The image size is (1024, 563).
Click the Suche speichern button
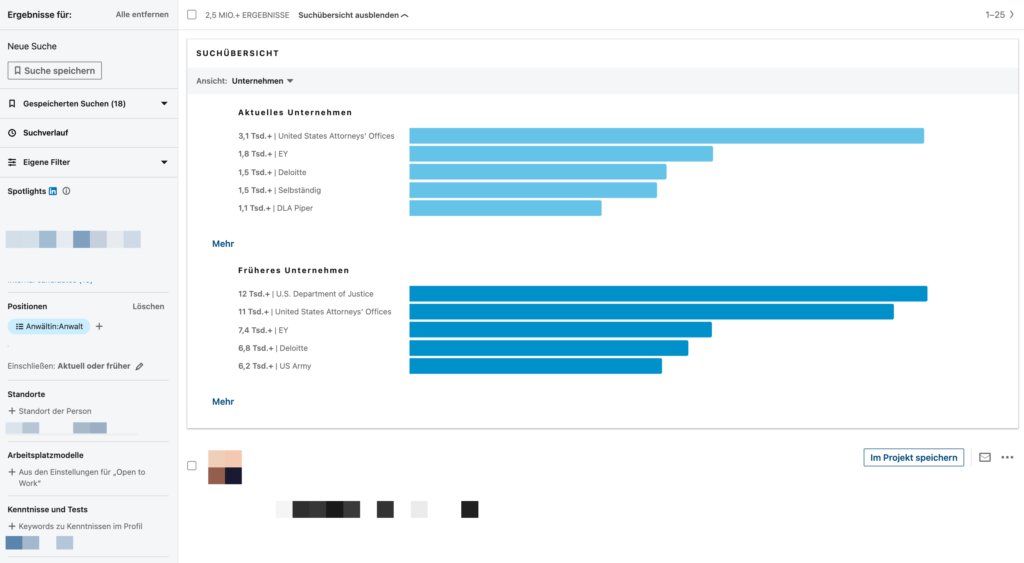tap(55, 71)
